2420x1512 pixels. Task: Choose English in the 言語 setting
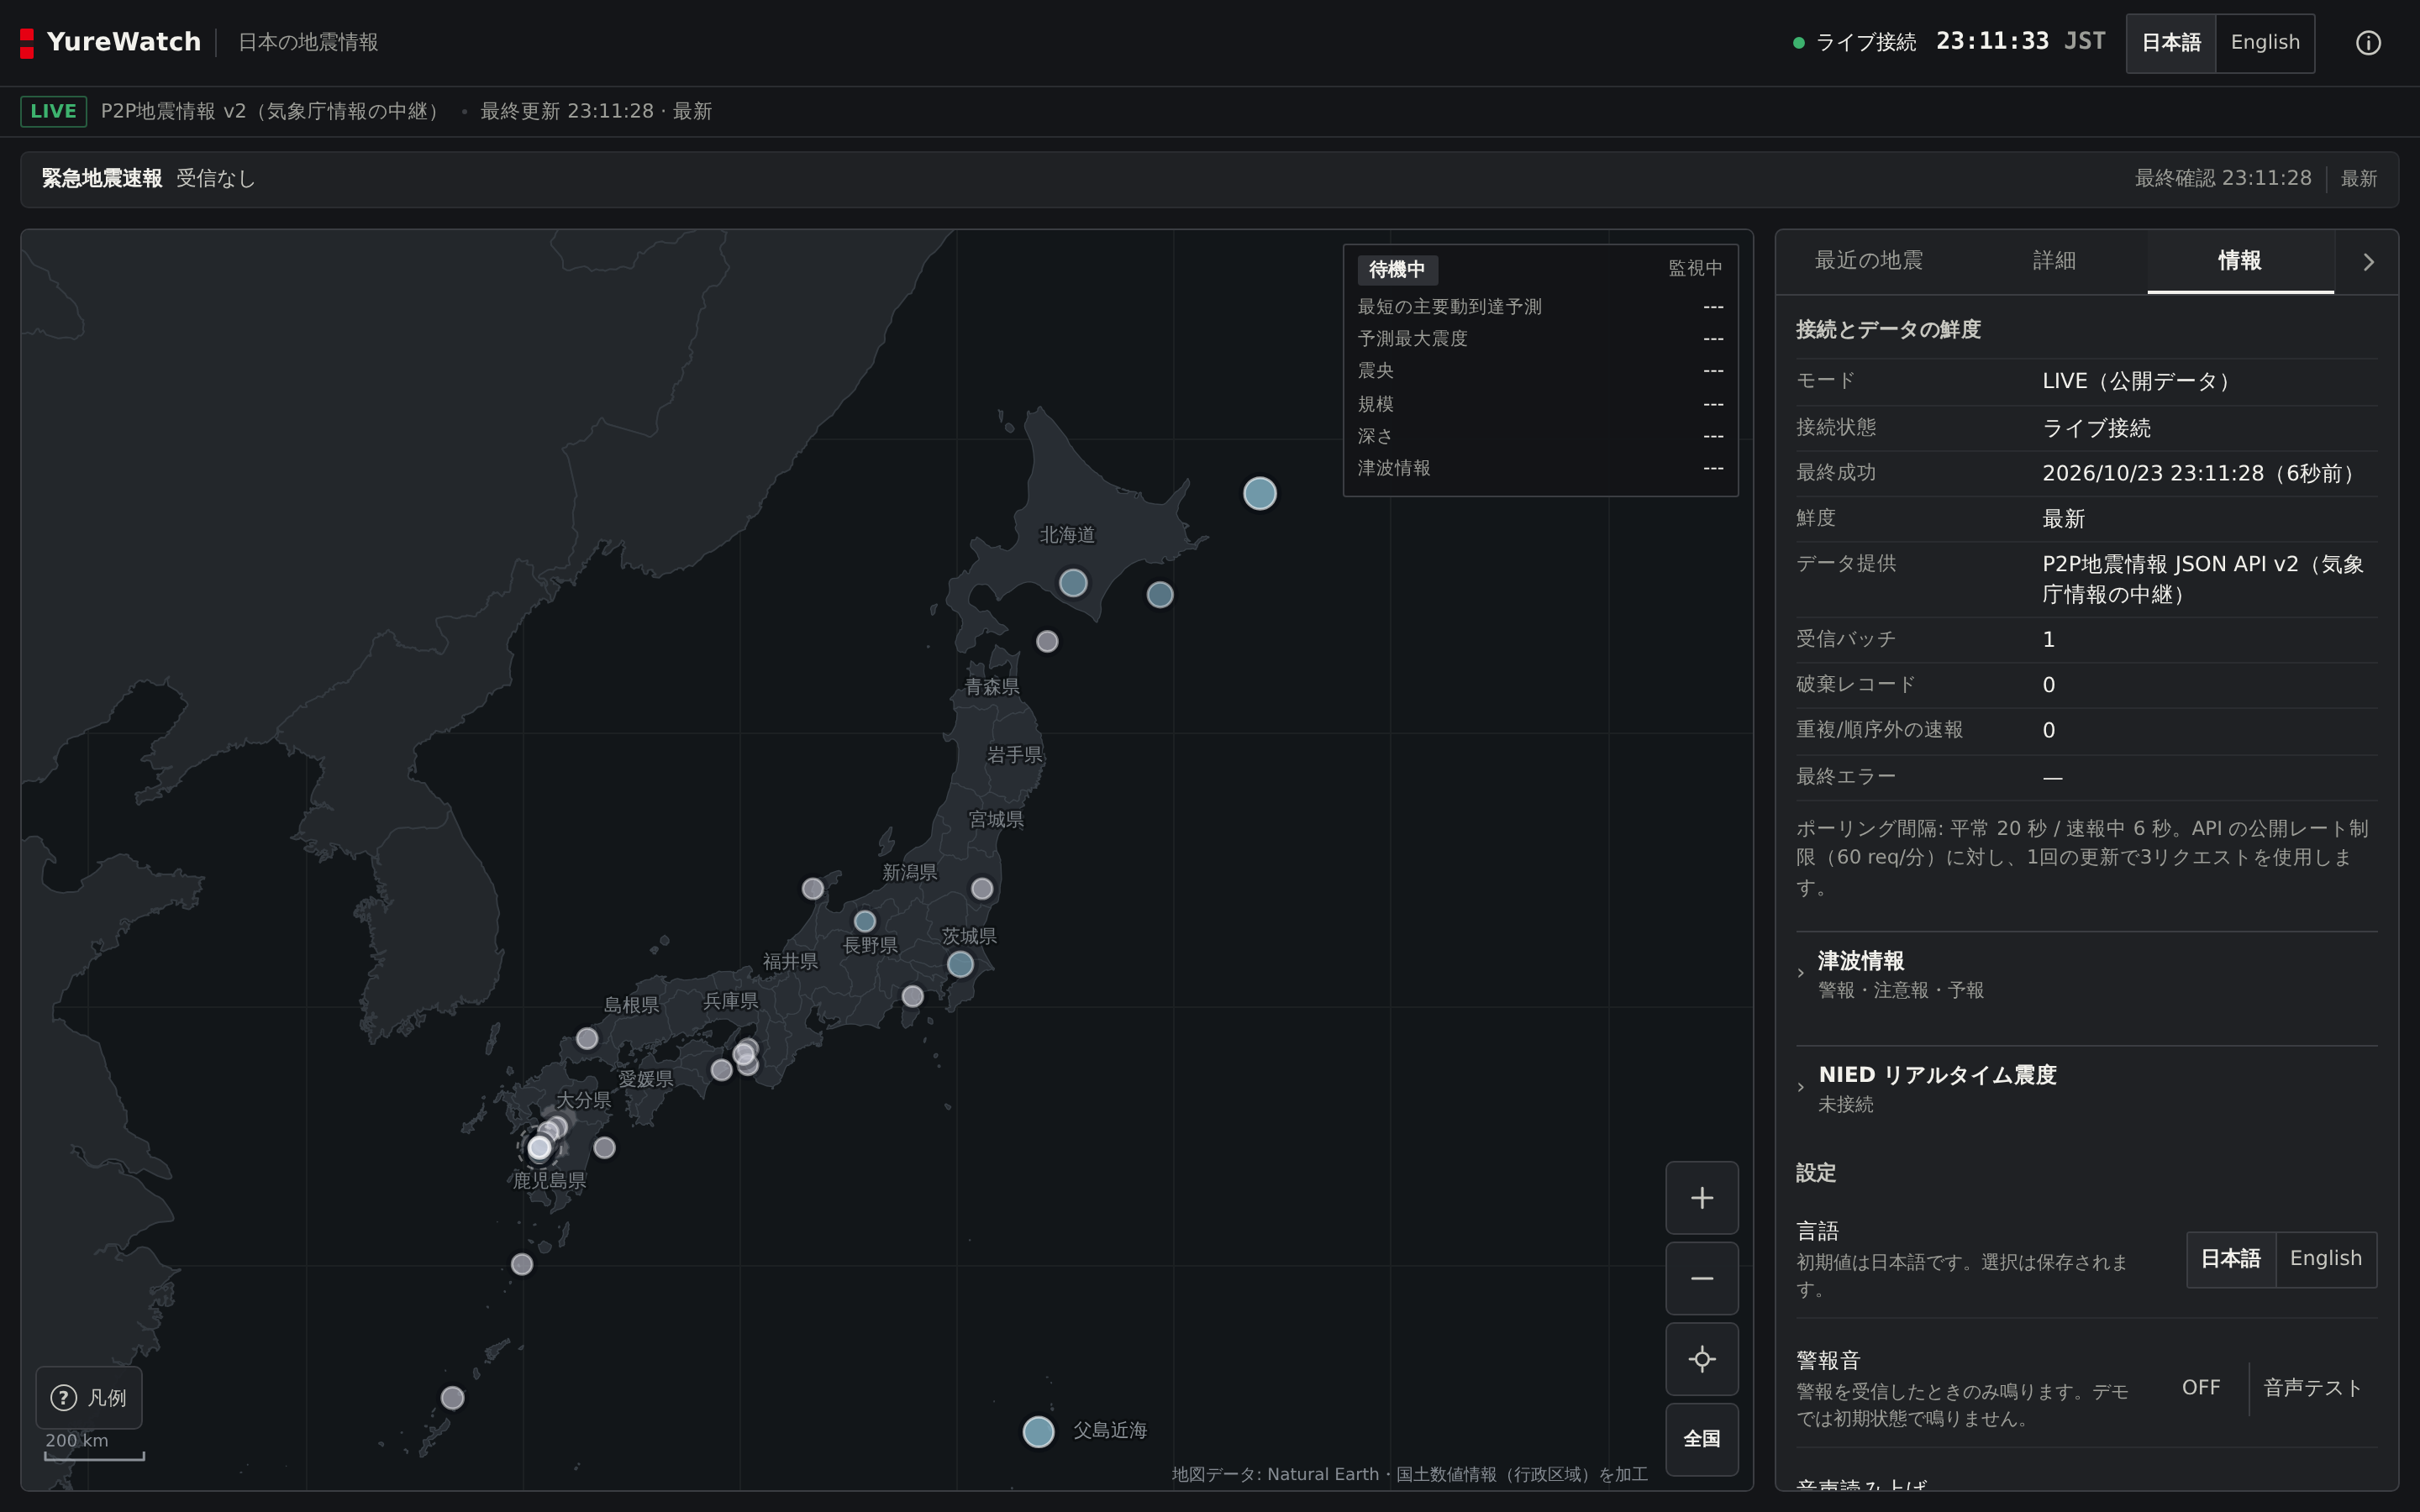[2326, 1259]
